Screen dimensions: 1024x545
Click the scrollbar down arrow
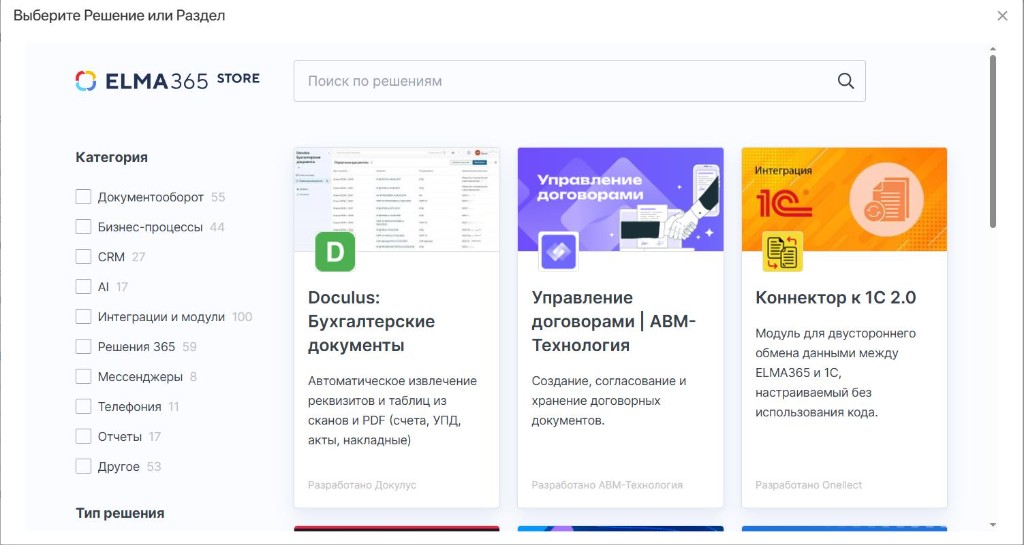tap(993, 525)
